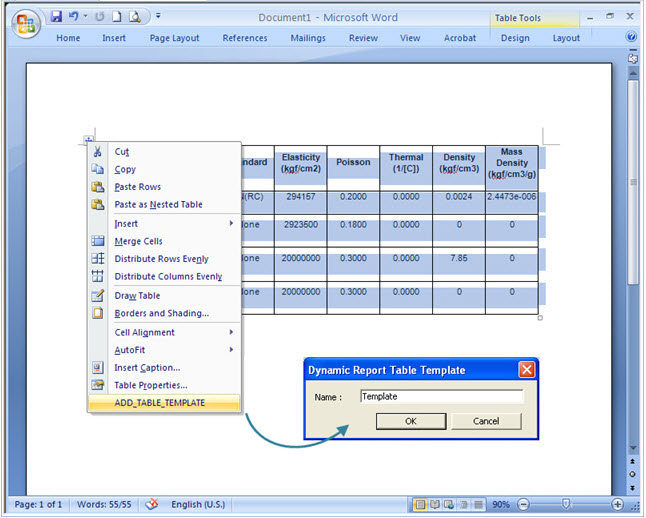Switch to Web Layout view

click(448, 504)
